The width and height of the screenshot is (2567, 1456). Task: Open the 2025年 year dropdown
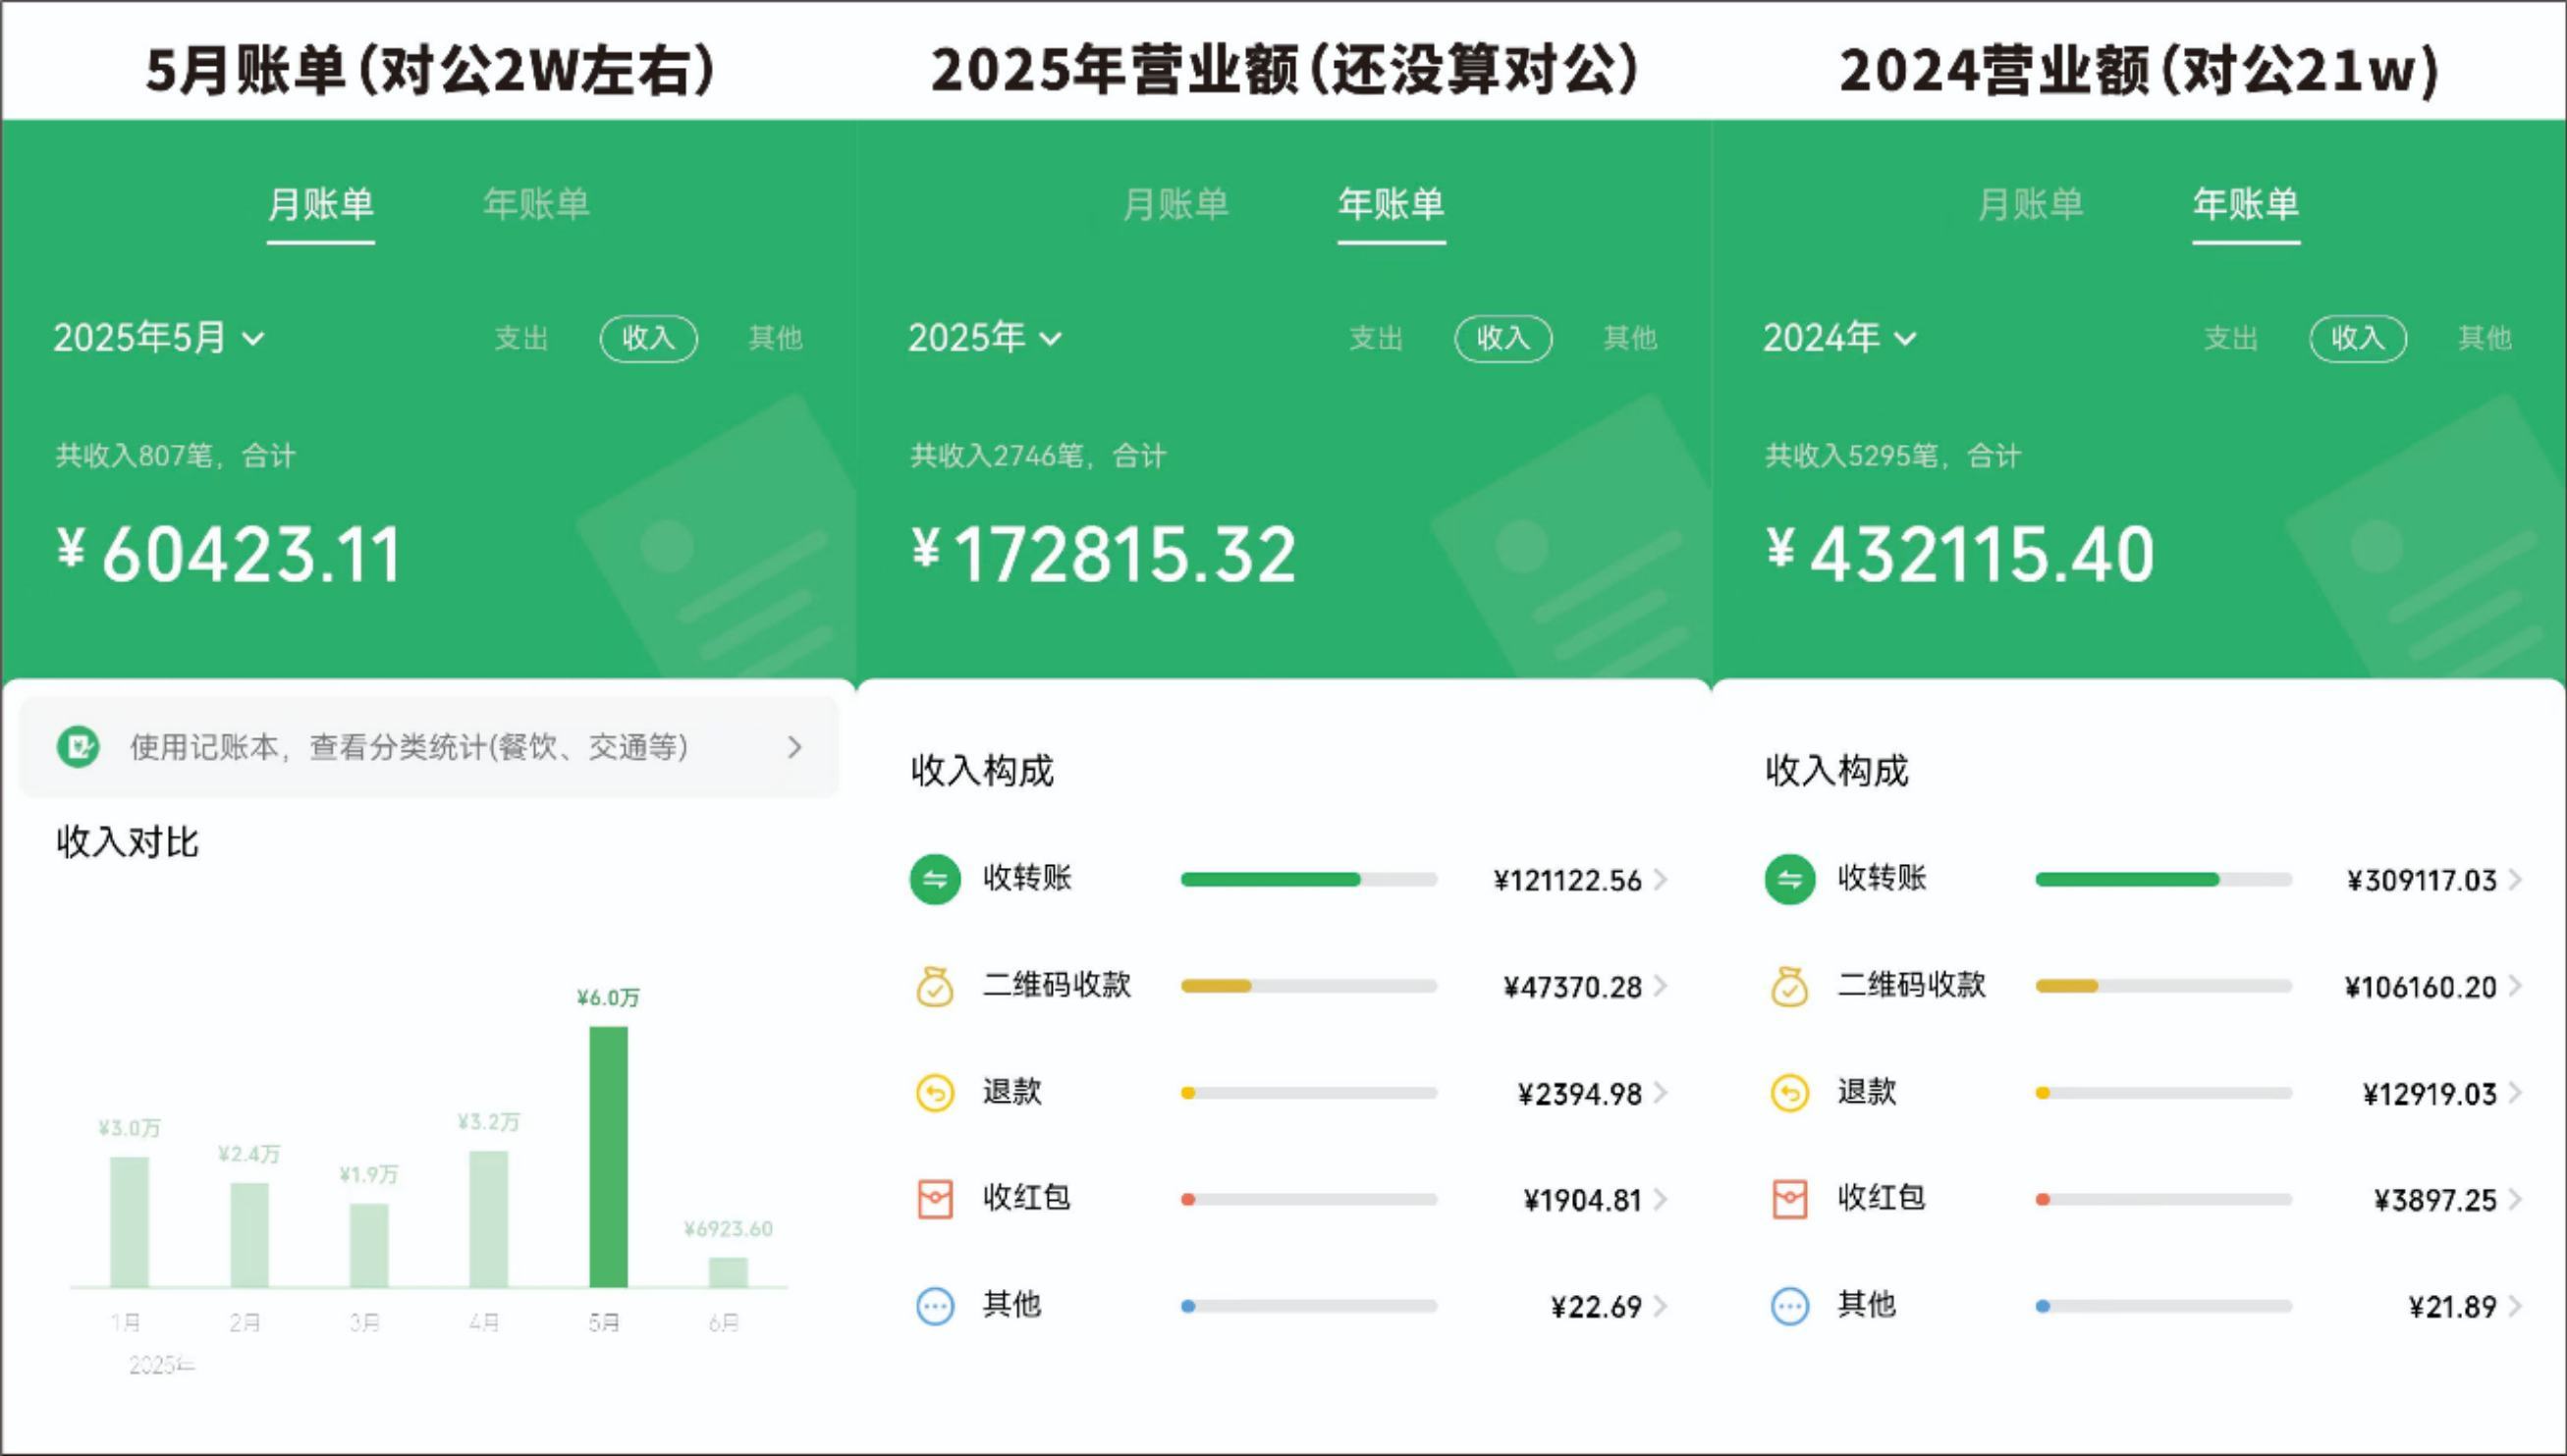(x=985, y=338)
